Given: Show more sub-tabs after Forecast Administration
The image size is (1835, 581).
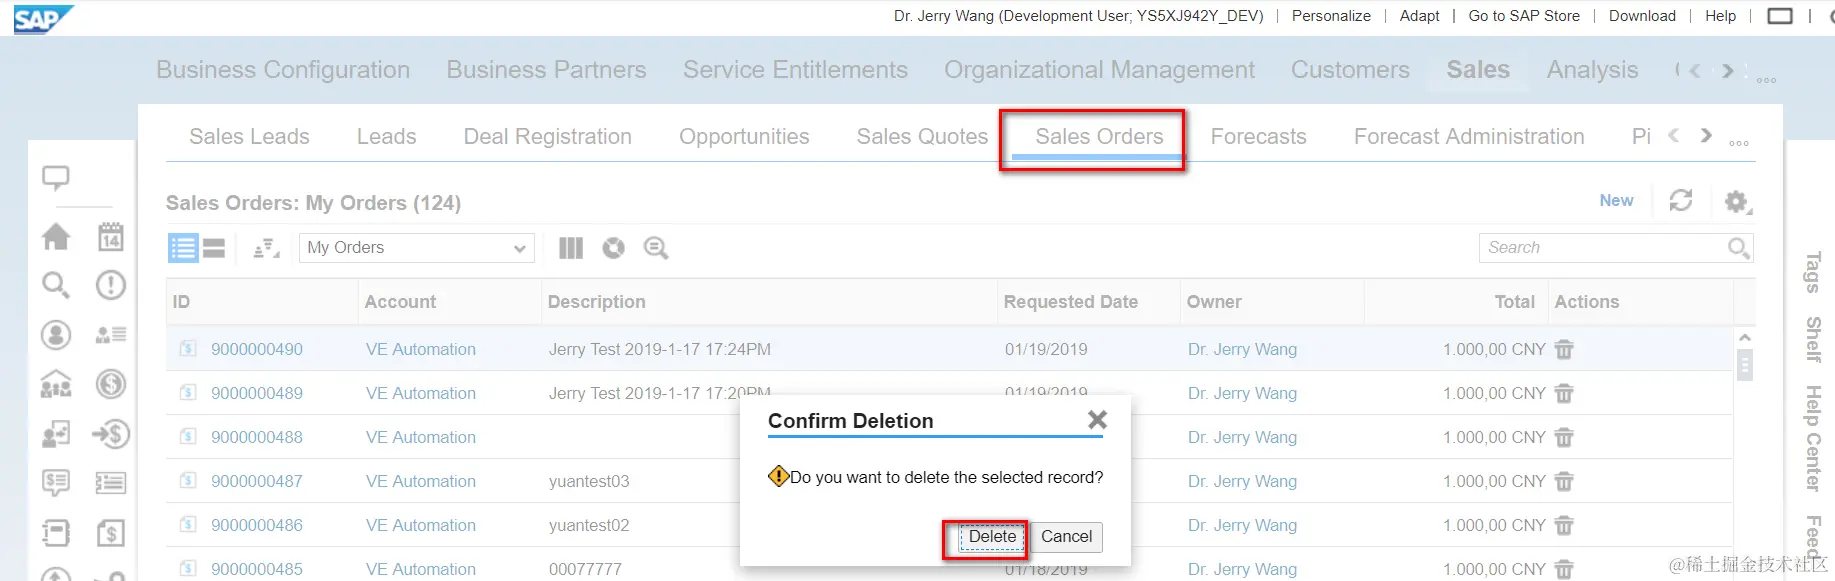Looking at the screenshot, I should [x=1706, y=135].
